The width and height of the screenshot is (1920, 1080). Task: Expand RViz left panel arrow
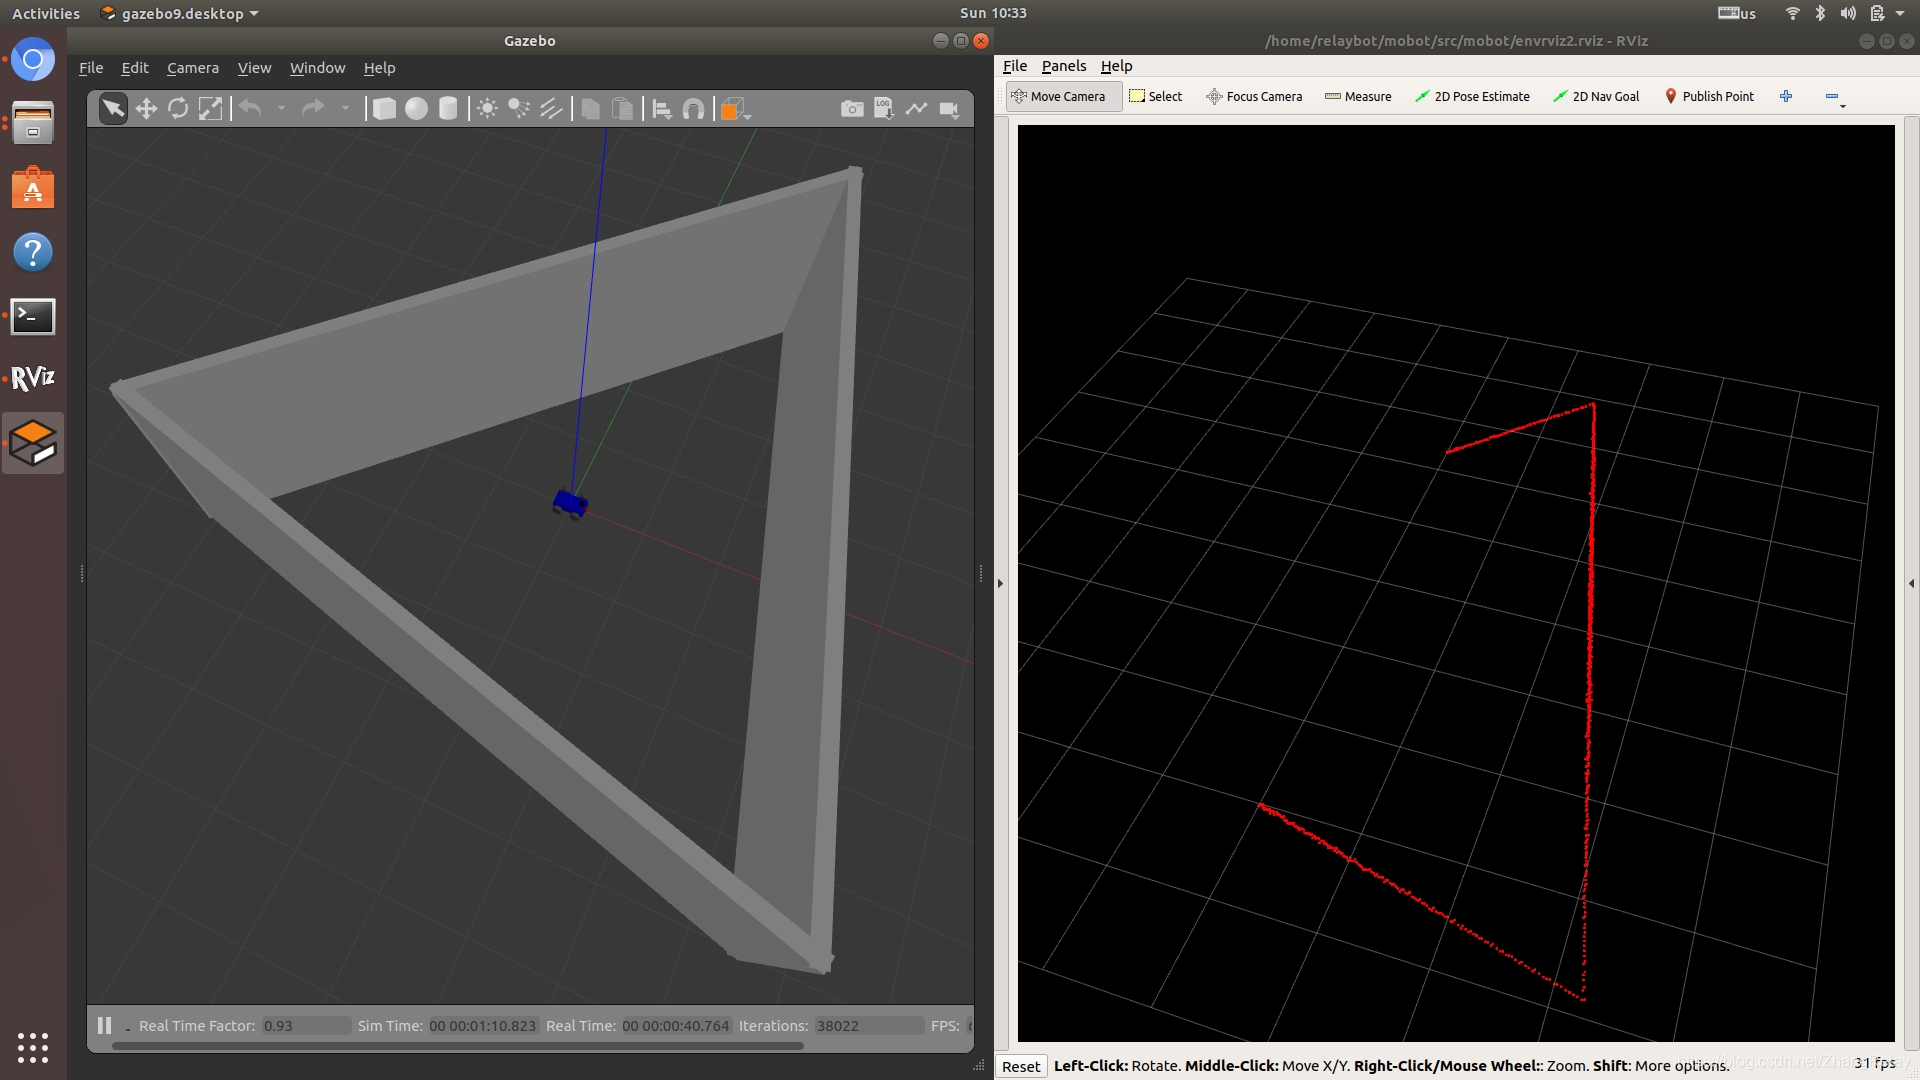tap(1000, 583)
